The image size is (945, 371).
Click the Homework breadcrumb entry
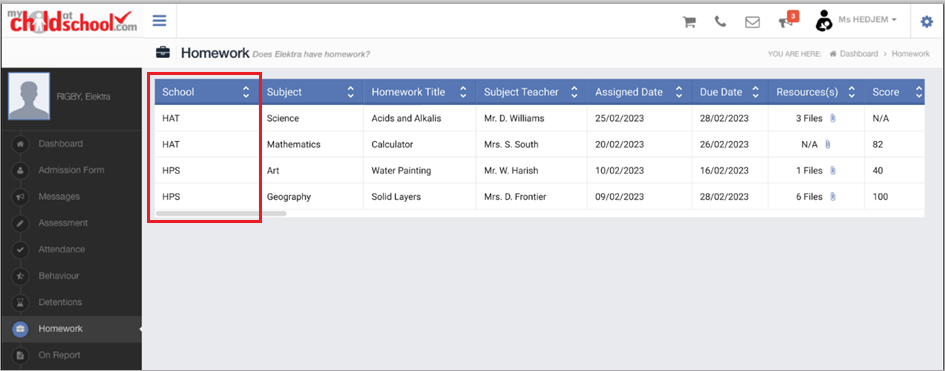point(911,54)
